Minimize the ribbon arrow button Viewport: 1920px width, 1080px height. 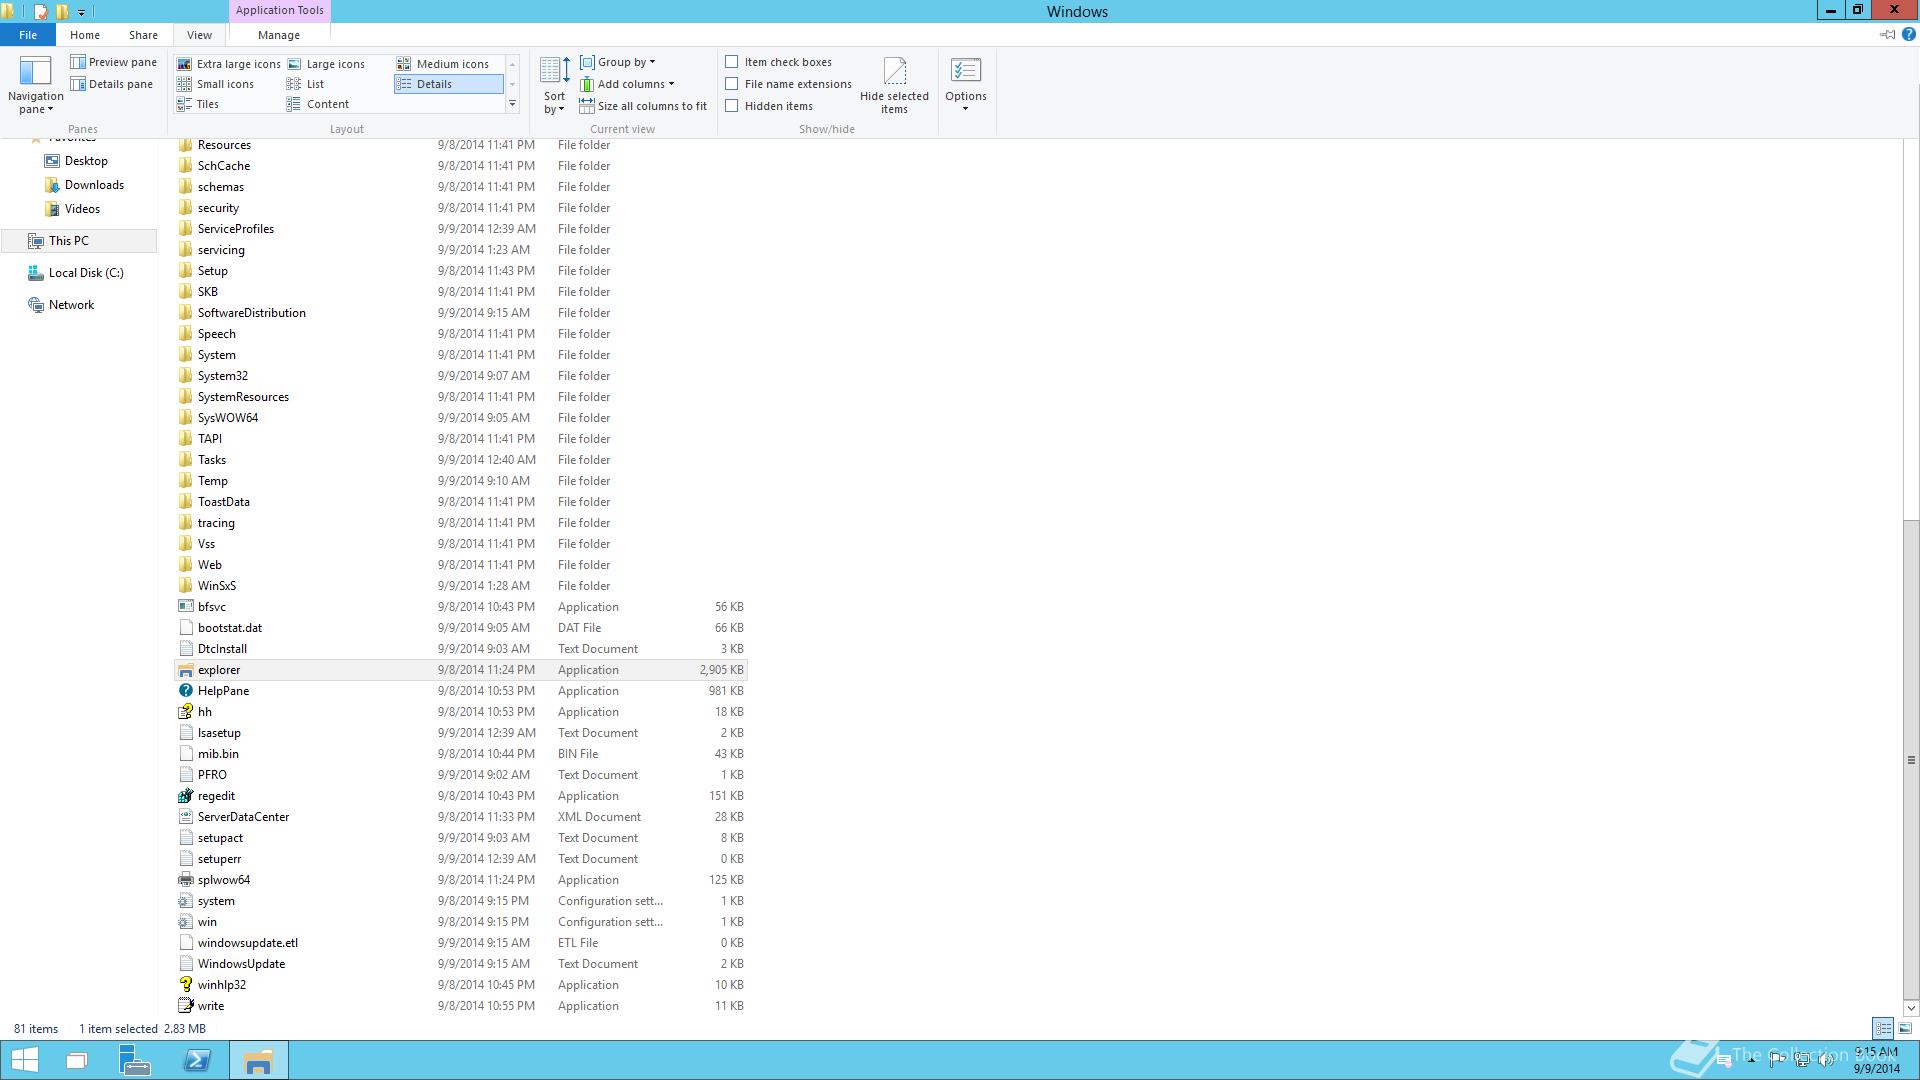[1887, 35]
